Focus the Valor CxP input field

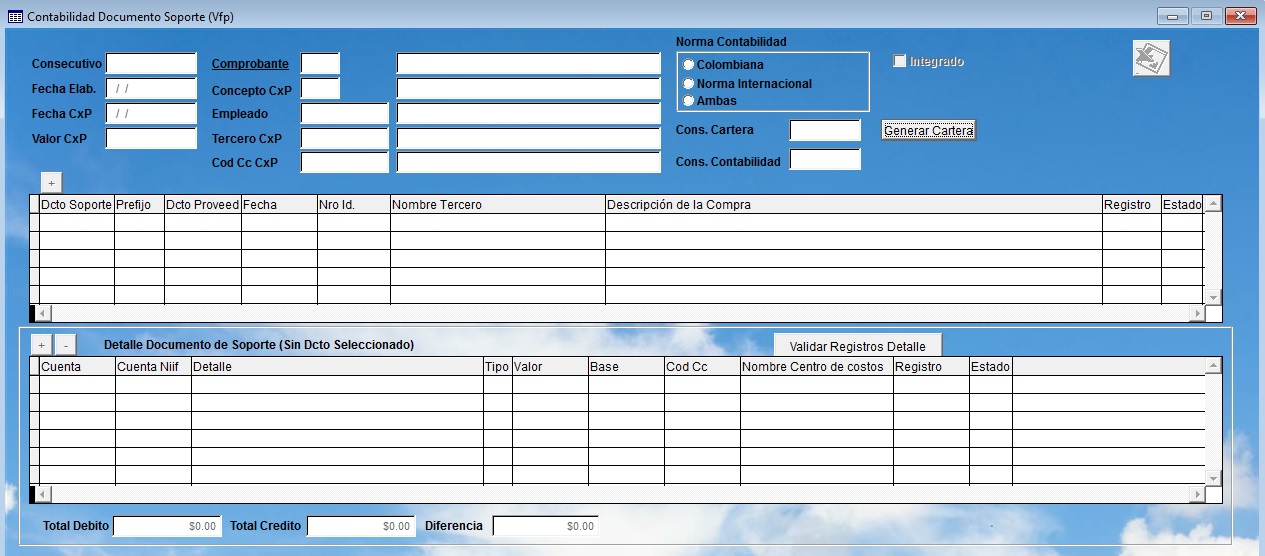click(151, 138)
